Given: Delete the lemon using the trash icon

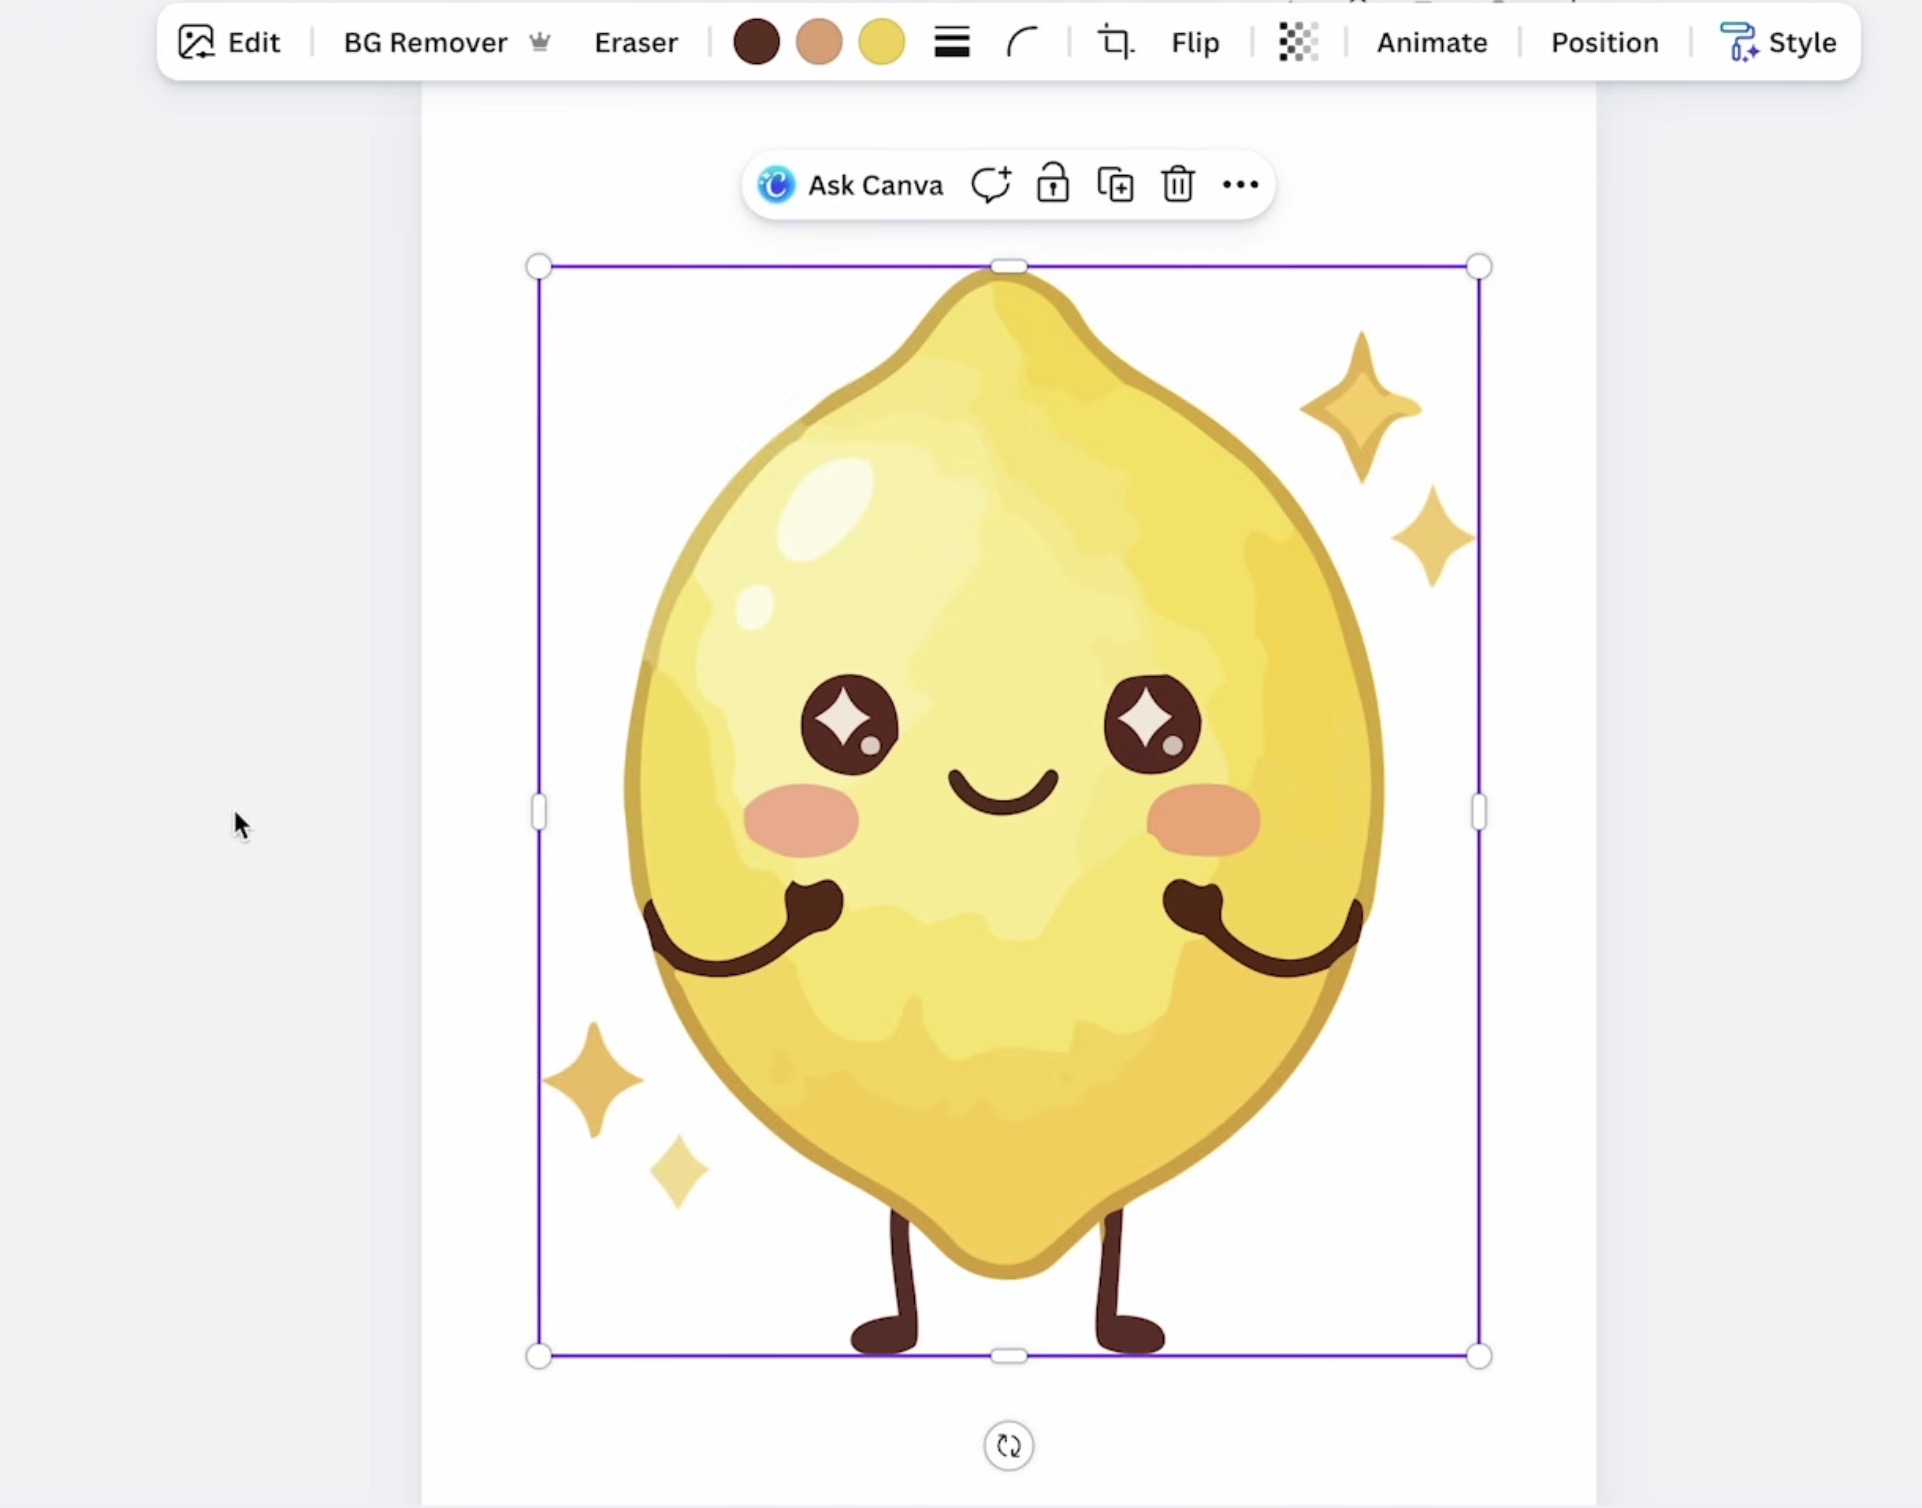Looking at the screenshot, I should pos(1177,184).
